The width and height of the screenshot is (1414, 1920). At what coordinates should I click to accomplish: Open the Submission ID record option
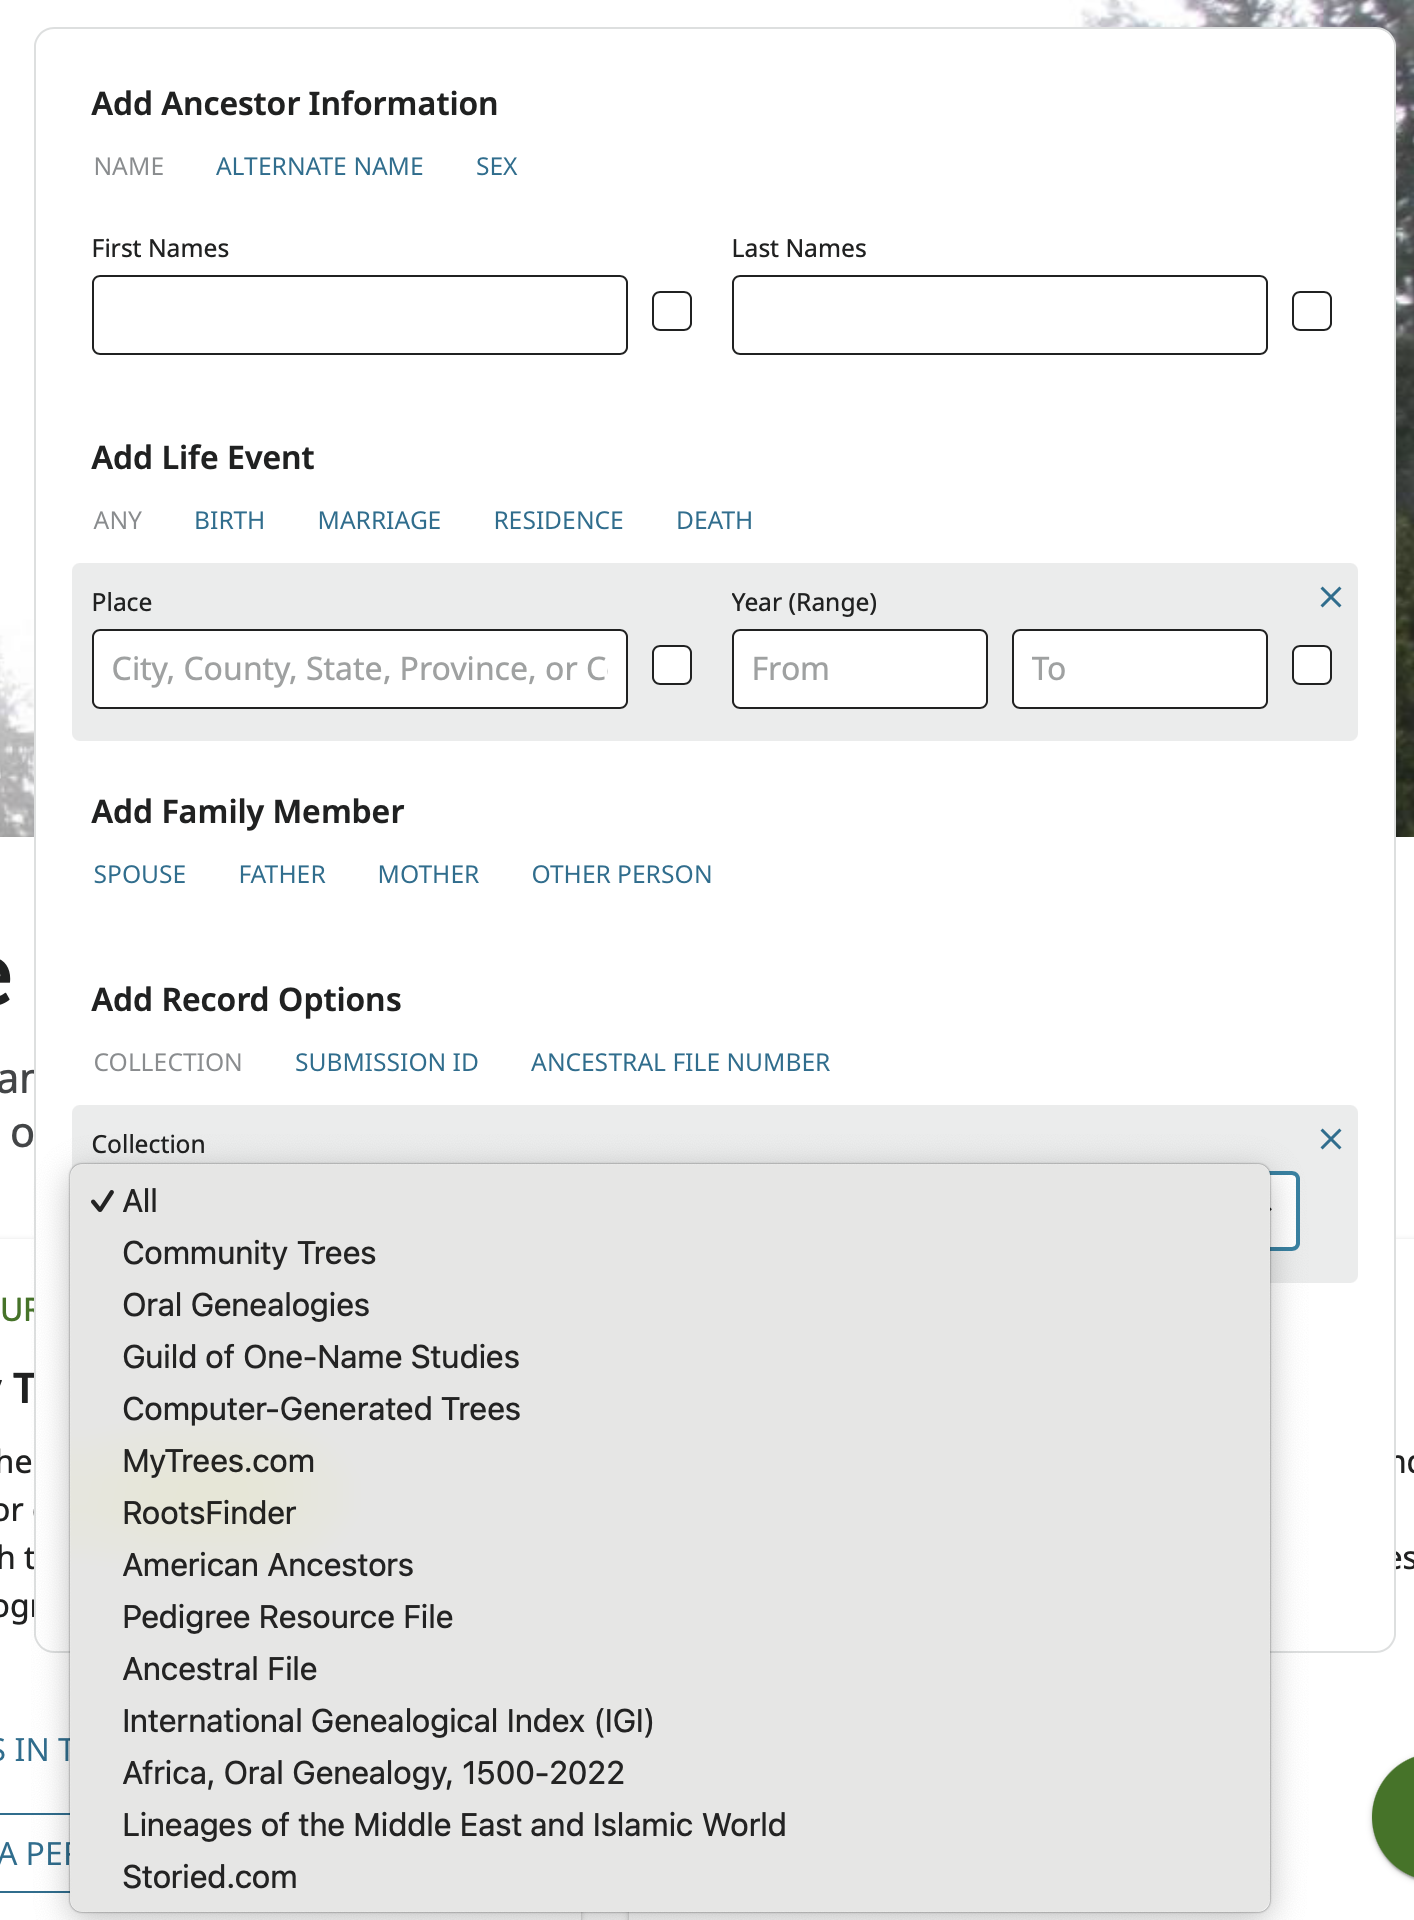click(x=386, y=1063)
